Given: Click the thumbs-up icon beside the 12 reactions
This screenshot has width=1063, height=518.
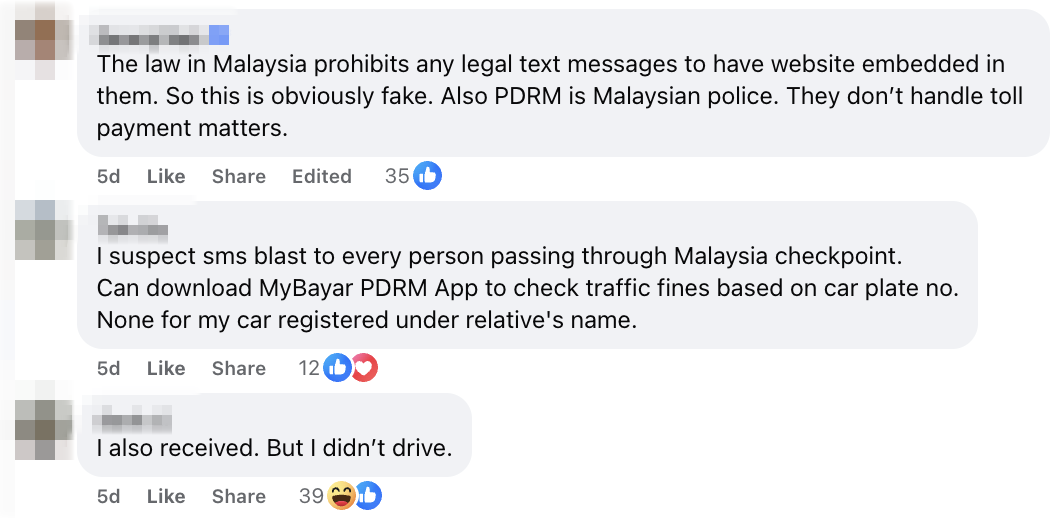Looking at the screenshot, I should point(337,368).
